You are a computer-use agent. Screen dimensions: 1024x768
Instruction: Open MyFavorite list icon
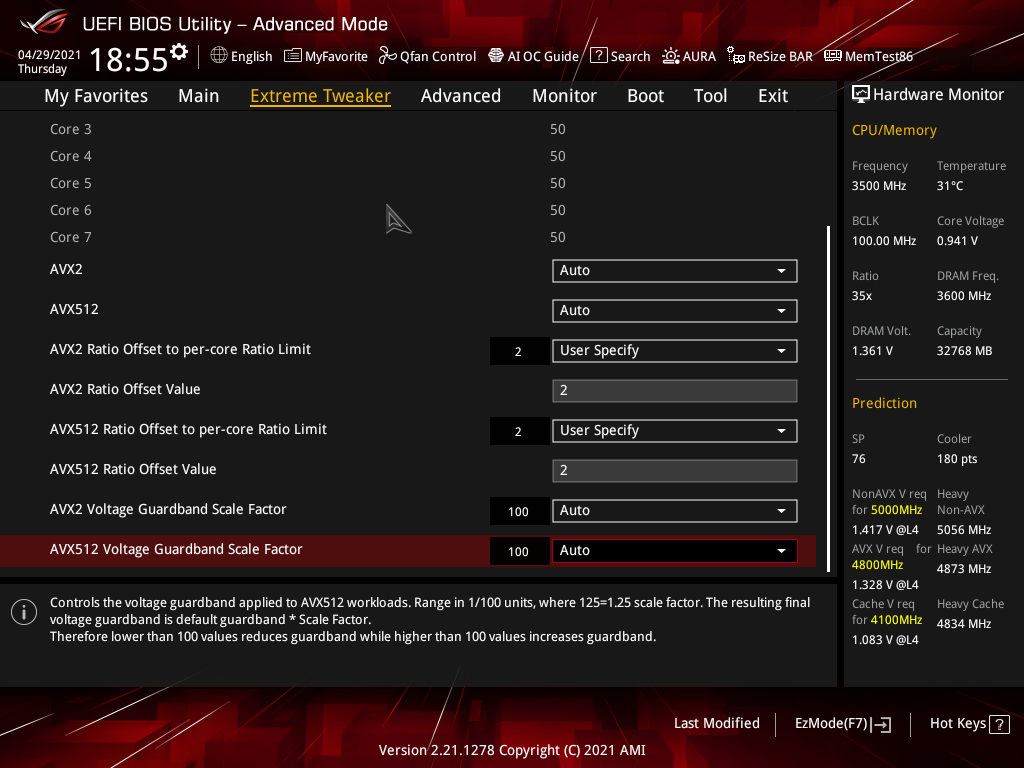293,56
